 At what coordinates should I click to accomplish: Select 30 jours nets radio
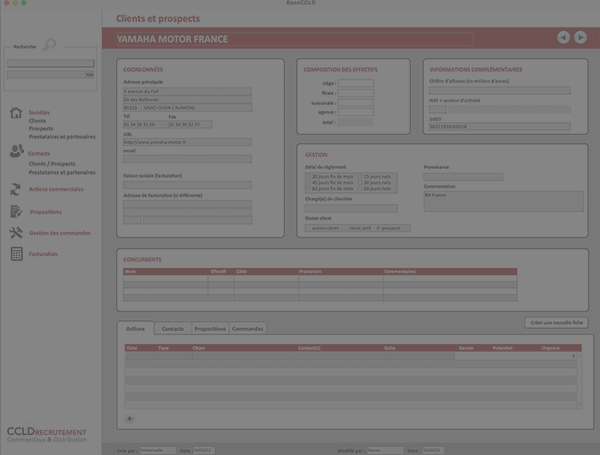coord(360,183)
